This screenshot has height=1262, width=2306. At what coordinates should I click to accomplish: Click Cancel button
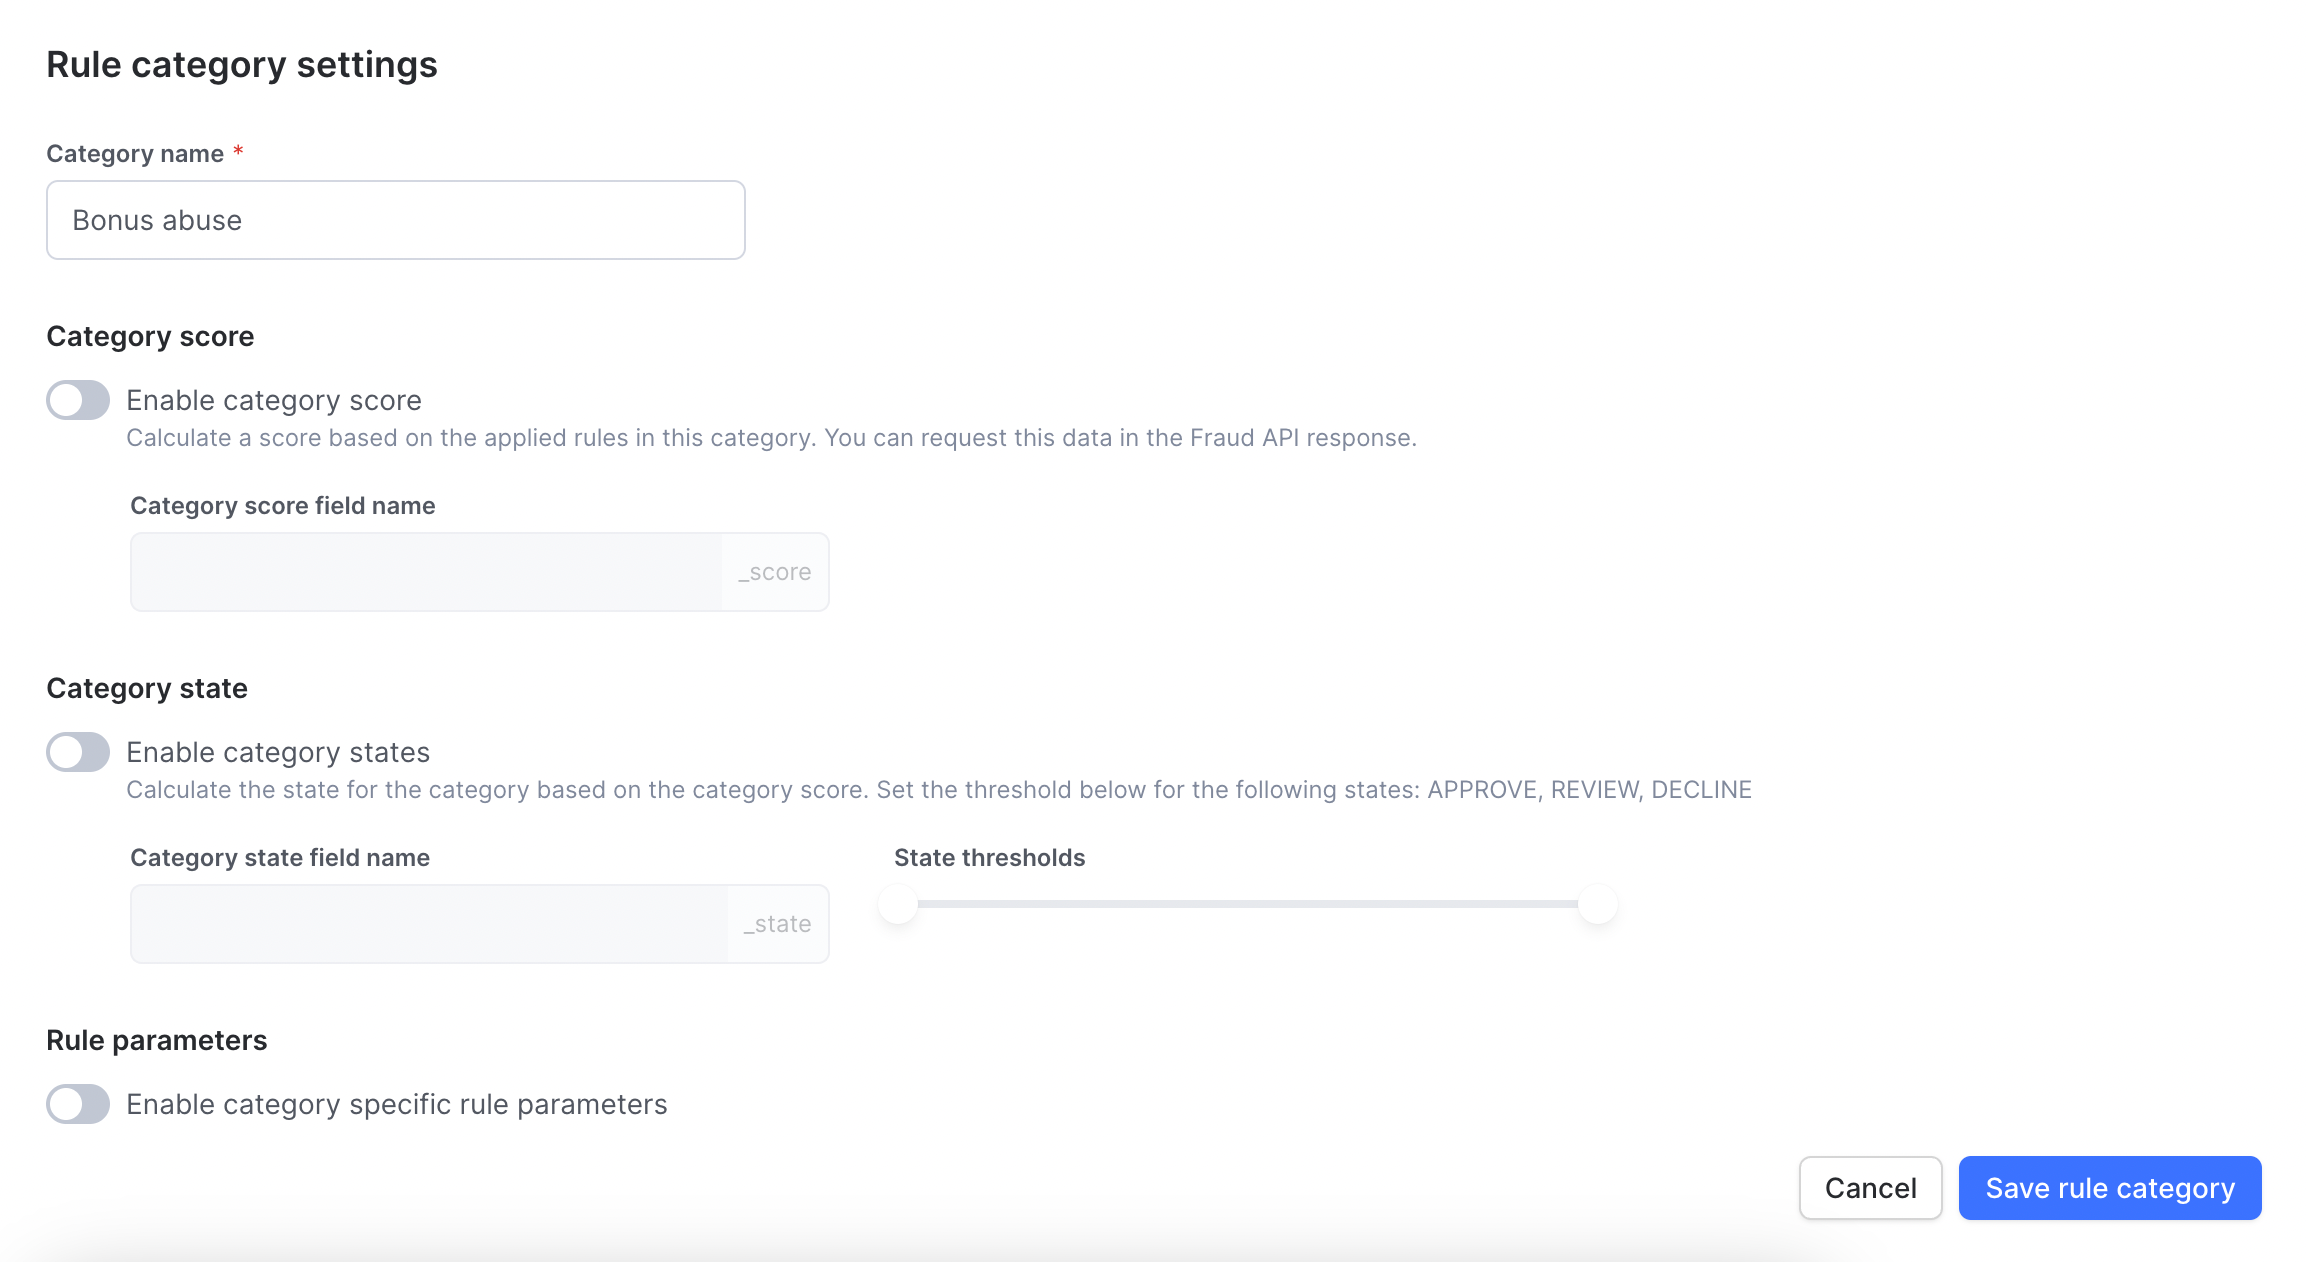[1870, 1188]
